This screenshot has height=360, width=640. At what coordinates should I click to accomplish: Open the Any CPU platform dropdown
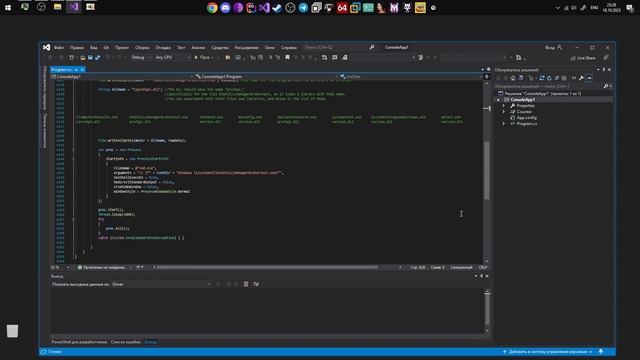pos(172,58)
